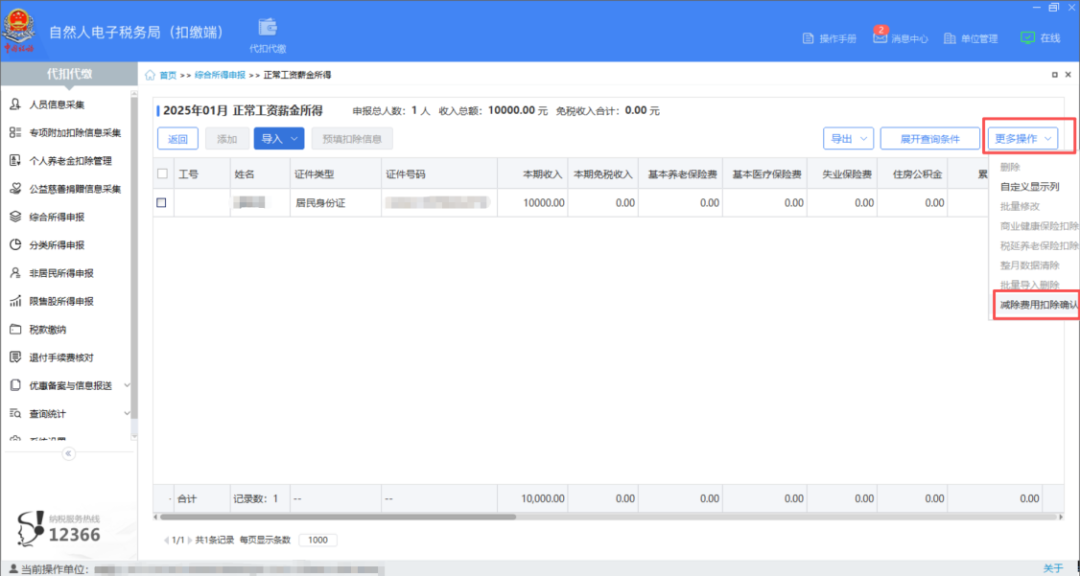The width and height of the screenshot is (1080, 576).
Task: Select 减除费用扣除确认 menu item
Action: click(1038, 305)
